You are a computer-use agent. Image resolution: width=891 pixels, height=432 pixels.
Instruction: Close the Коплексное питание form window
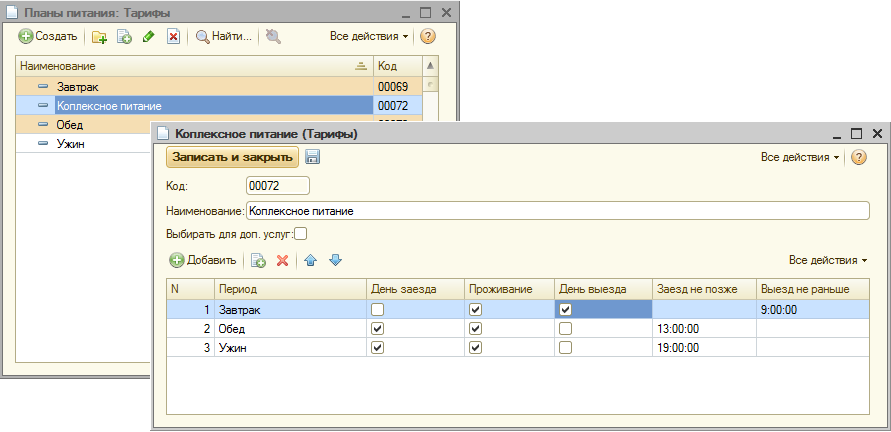877,134
